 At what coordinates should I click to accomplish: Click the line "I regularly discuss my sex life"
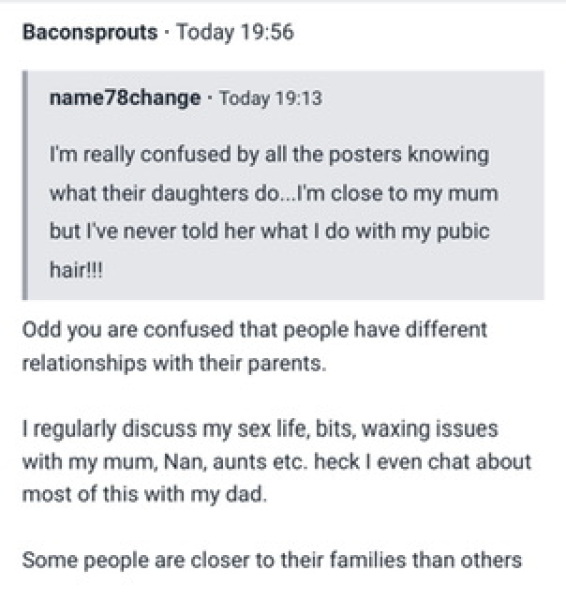(x=260, y=429)
